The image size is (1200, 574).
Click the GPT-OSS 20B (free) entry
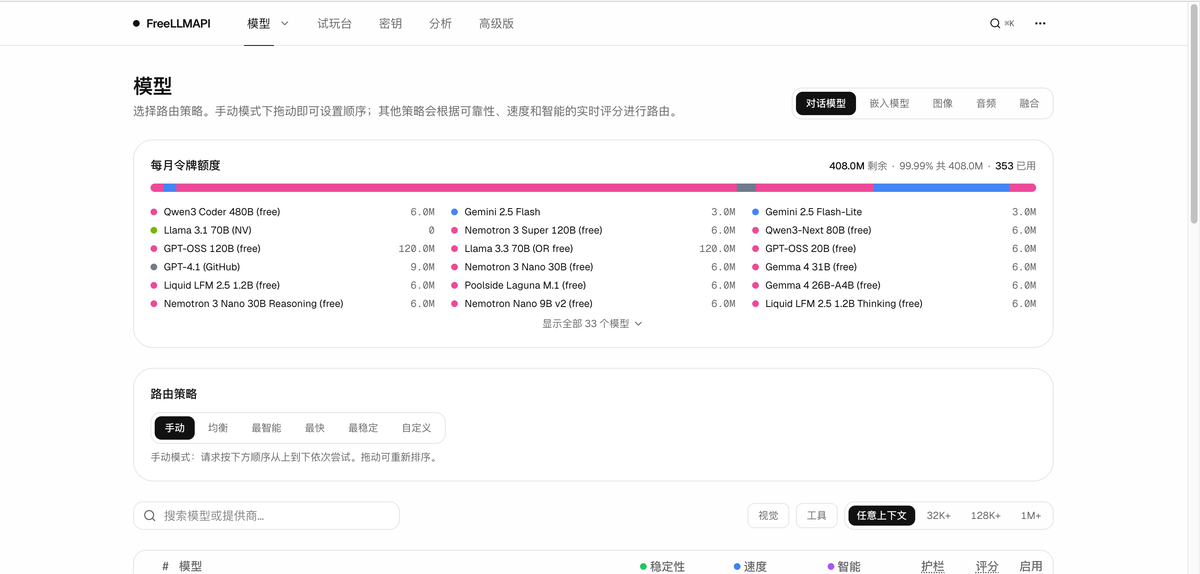click(x=894, y=249)
